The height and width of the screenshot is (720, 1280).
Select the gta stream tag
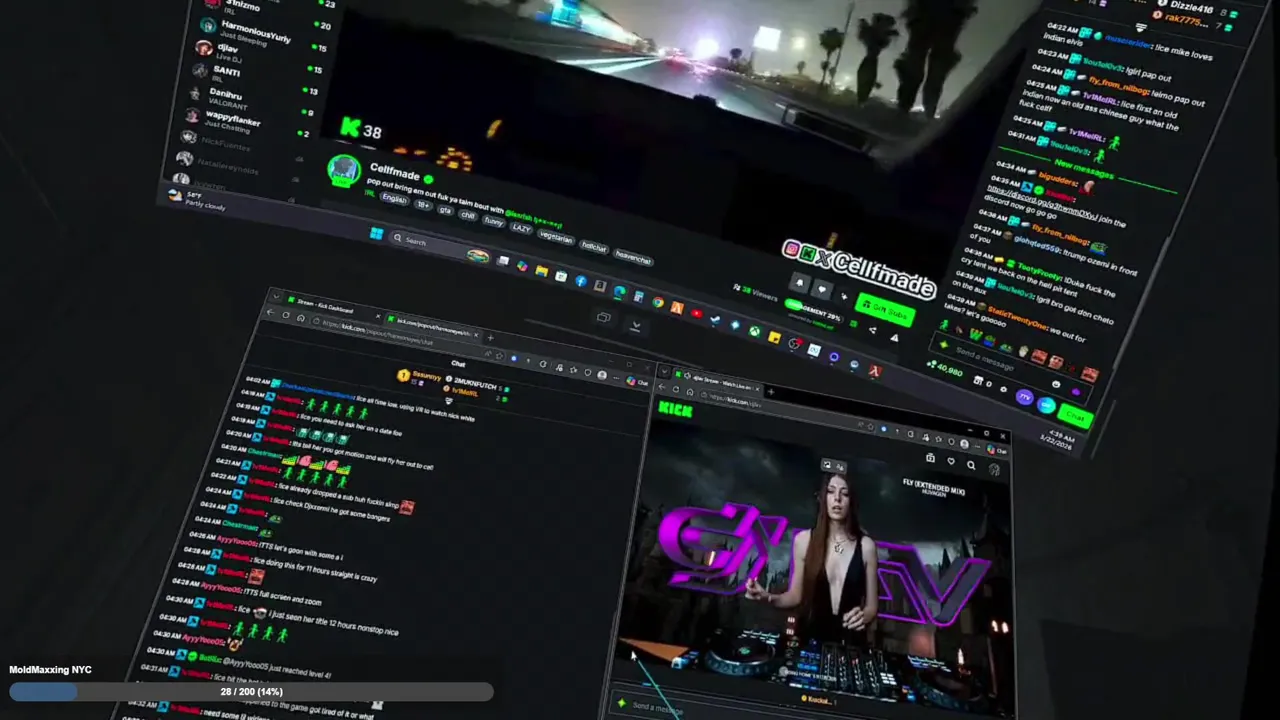click(x=444, y=211)
